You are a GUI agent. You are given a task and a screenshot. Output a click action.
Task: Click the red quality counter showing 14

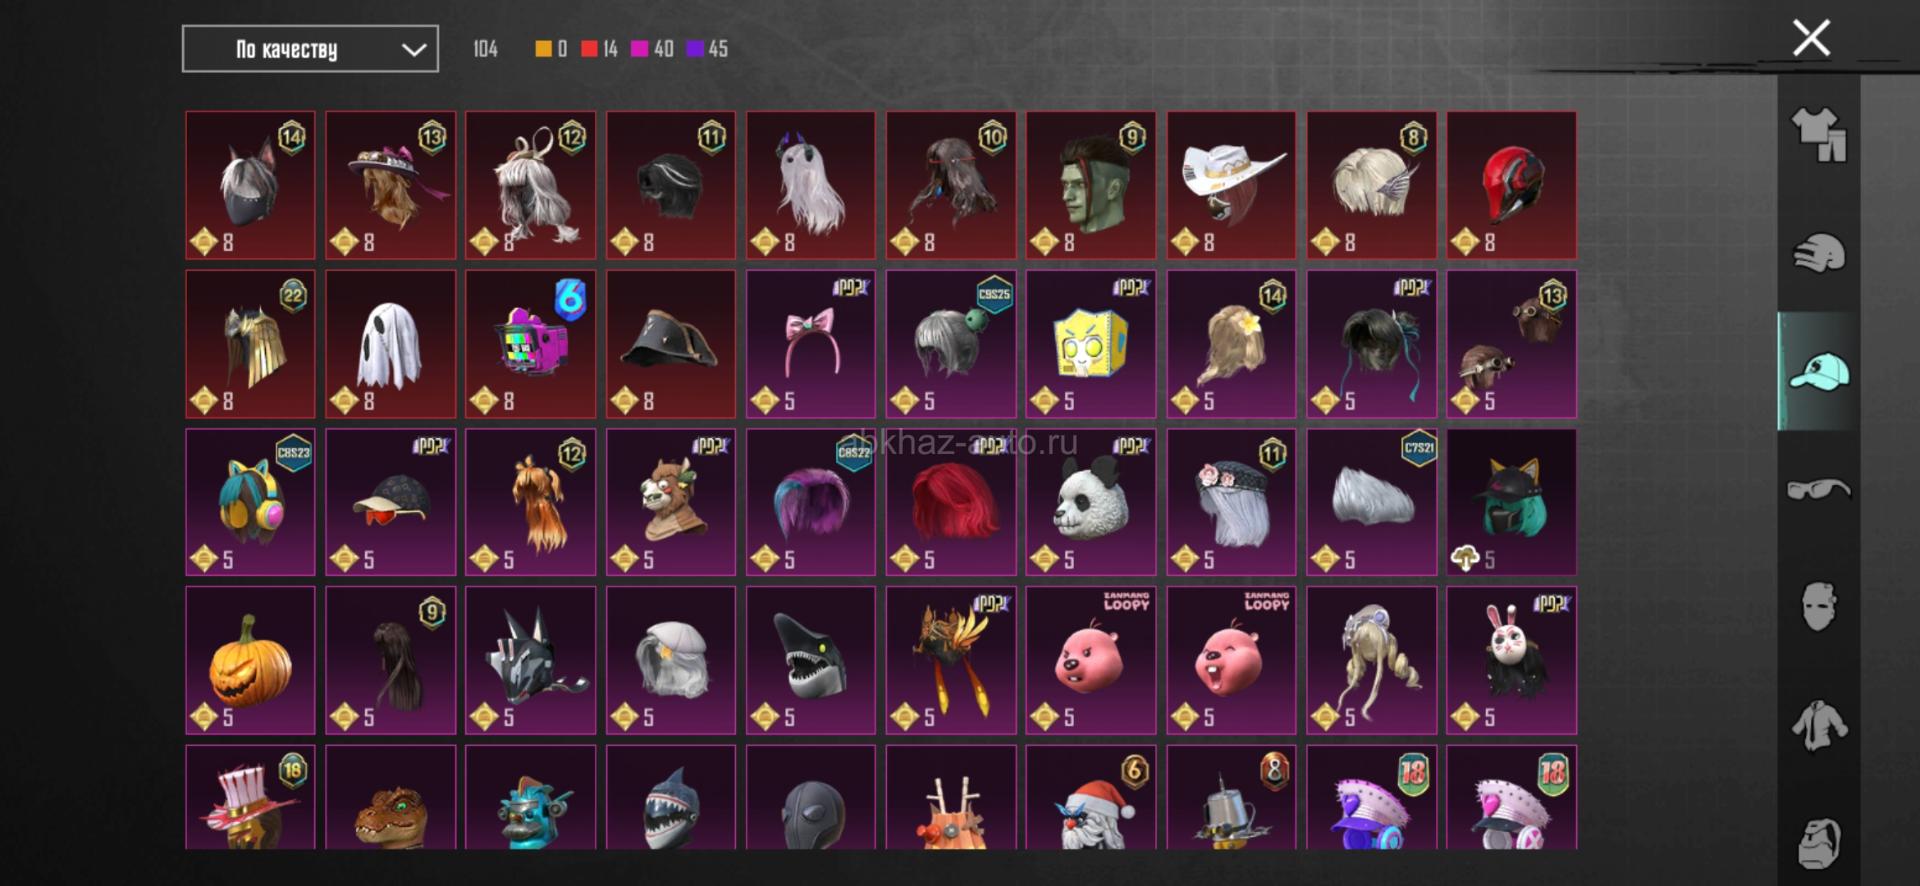[x=599, y=49]
